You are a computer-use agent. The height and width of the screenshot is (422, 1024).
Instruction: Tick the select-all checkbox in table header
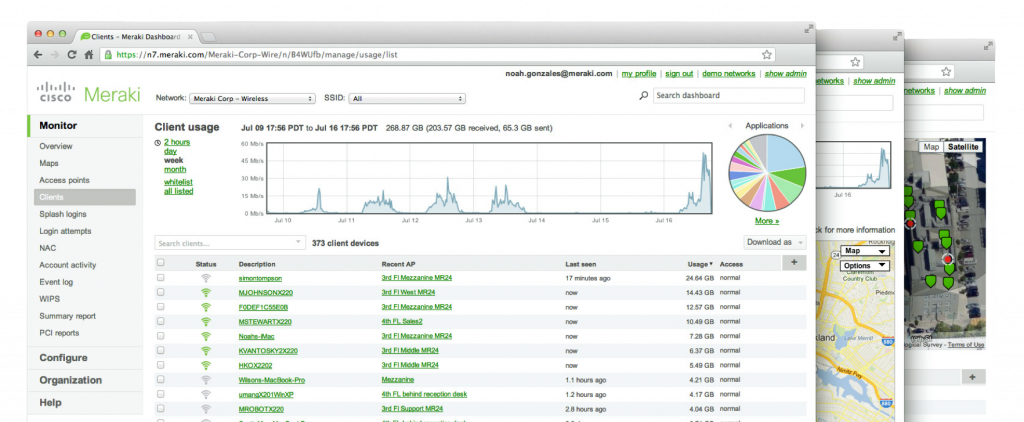[x=161, y=263]
